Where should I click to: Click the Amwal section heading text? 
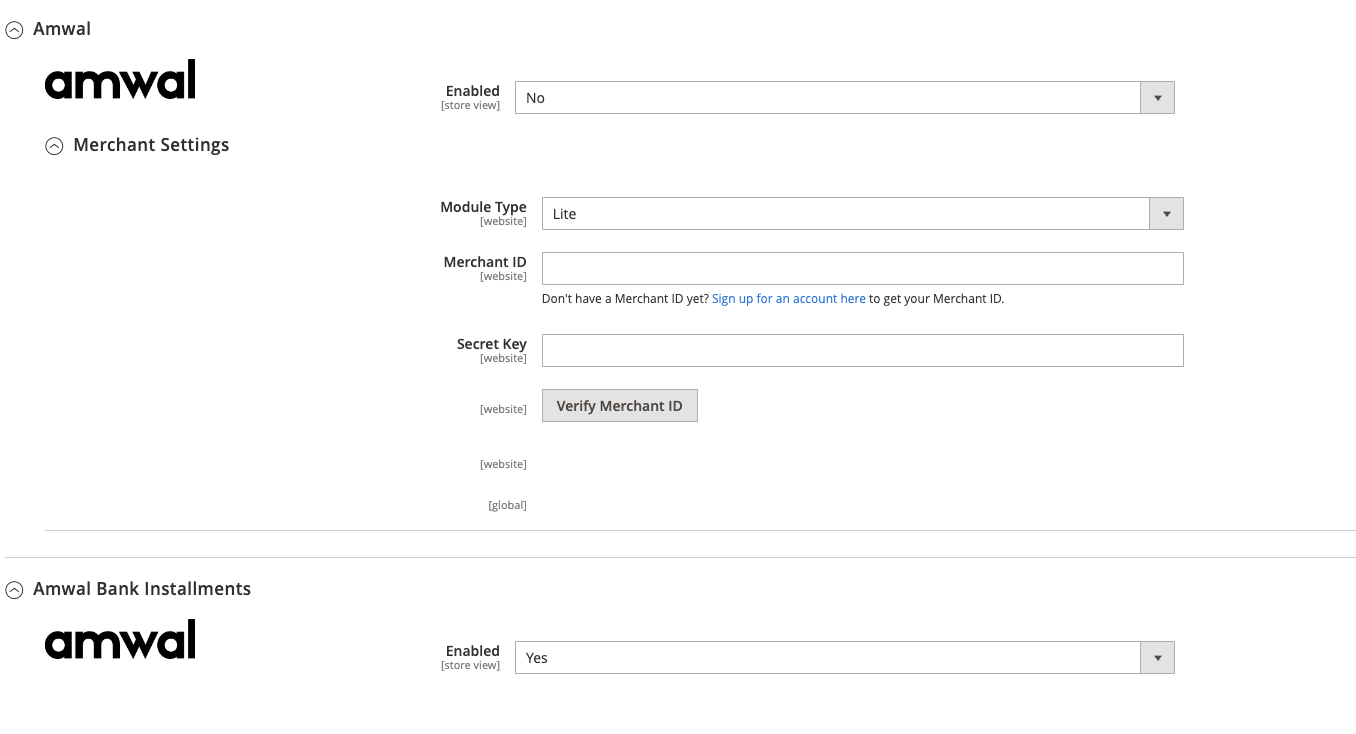(x=62, y=29)
